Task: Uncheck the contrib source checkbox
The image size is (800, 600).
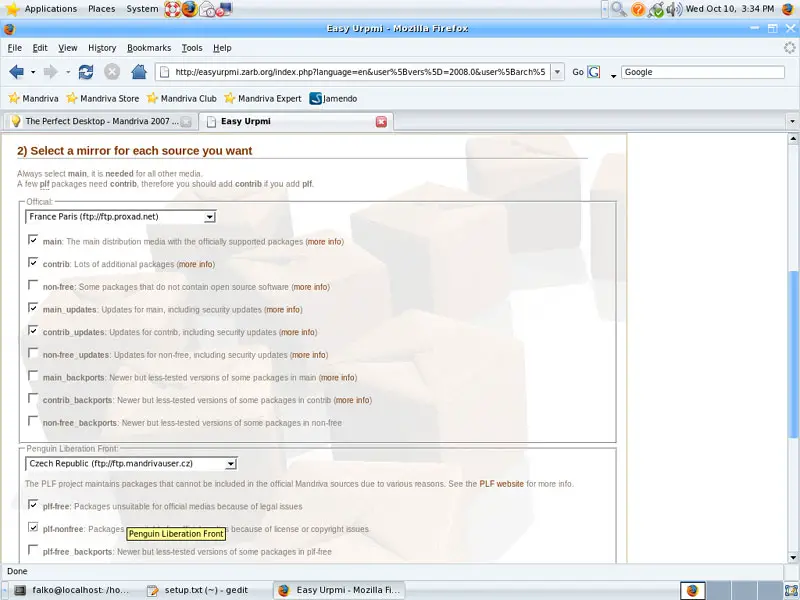Action: coord(33,262)
